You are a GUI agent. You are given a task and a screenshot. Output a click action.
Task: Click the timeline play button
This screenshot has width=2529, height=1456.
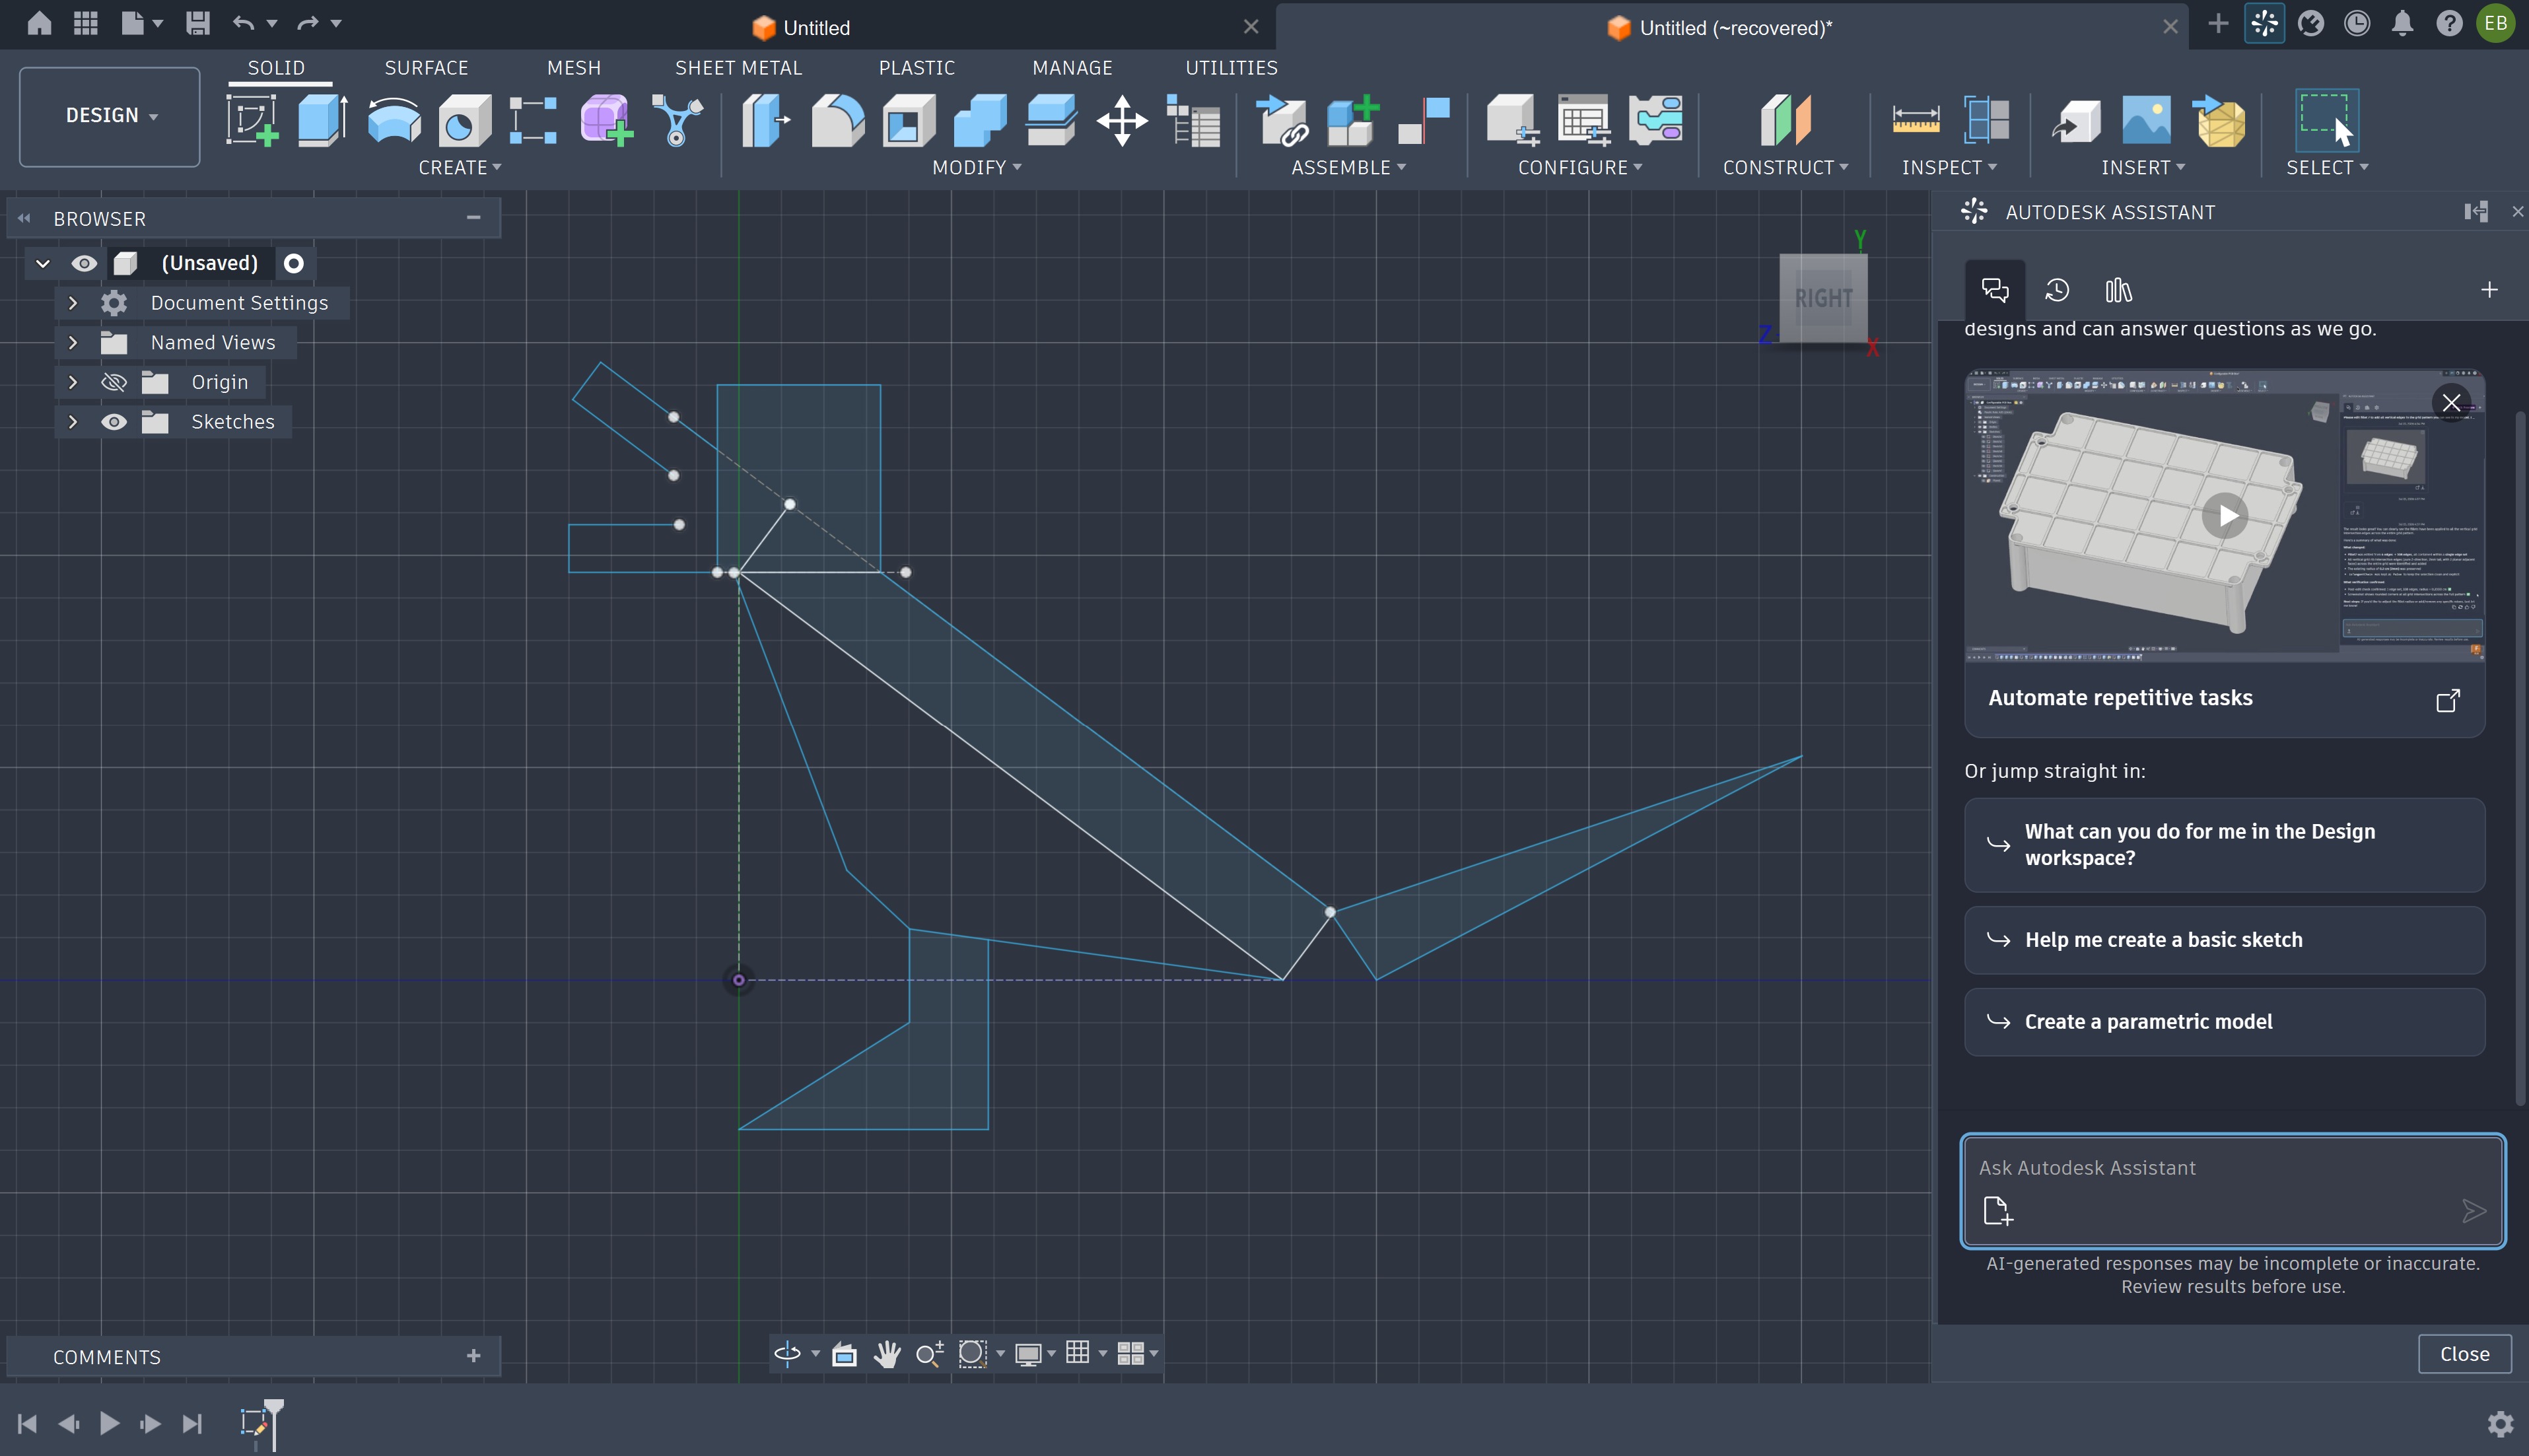point(110,1423)
